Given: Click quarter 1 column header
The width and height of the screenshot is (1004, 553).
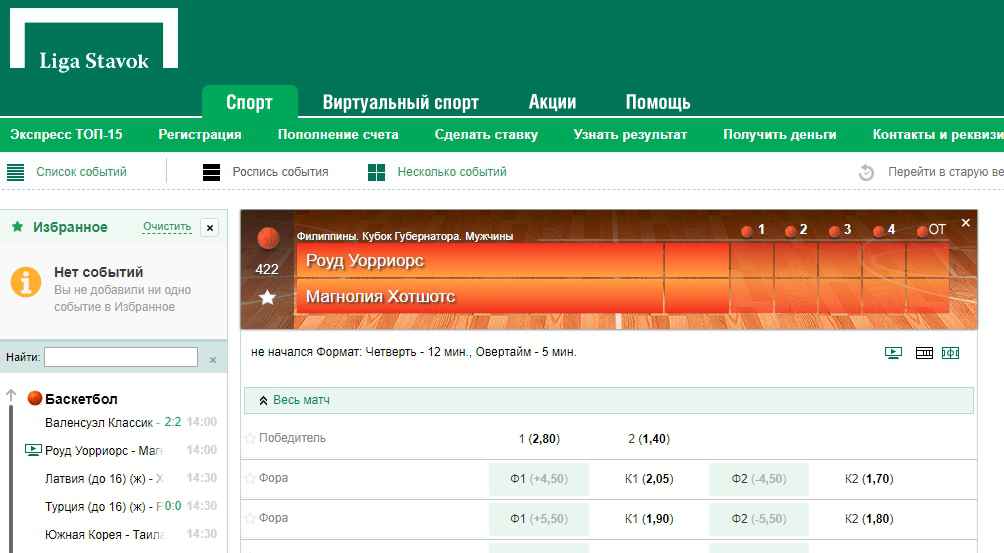Looking at the screenshot, I should click(753, 230).
